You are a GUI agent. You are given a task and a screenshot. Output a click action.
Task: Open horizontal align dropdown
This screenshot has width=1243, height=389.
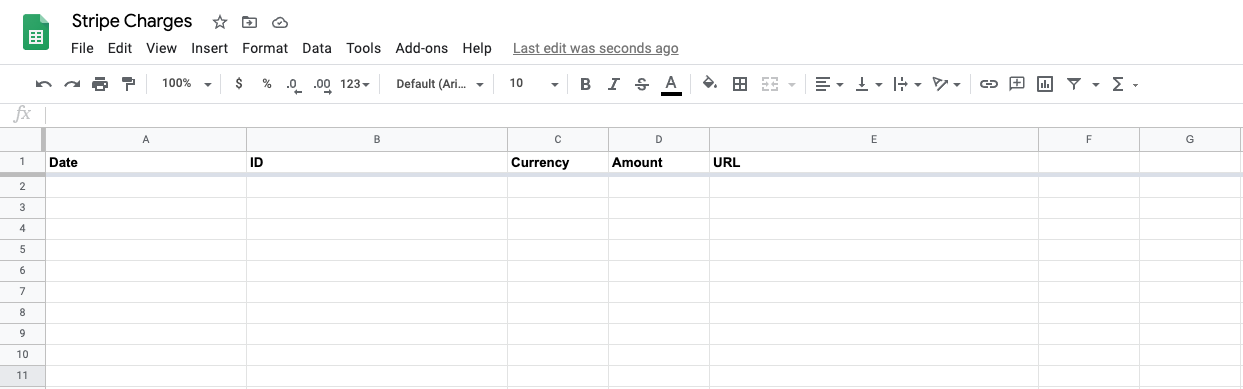pos(829,84)
